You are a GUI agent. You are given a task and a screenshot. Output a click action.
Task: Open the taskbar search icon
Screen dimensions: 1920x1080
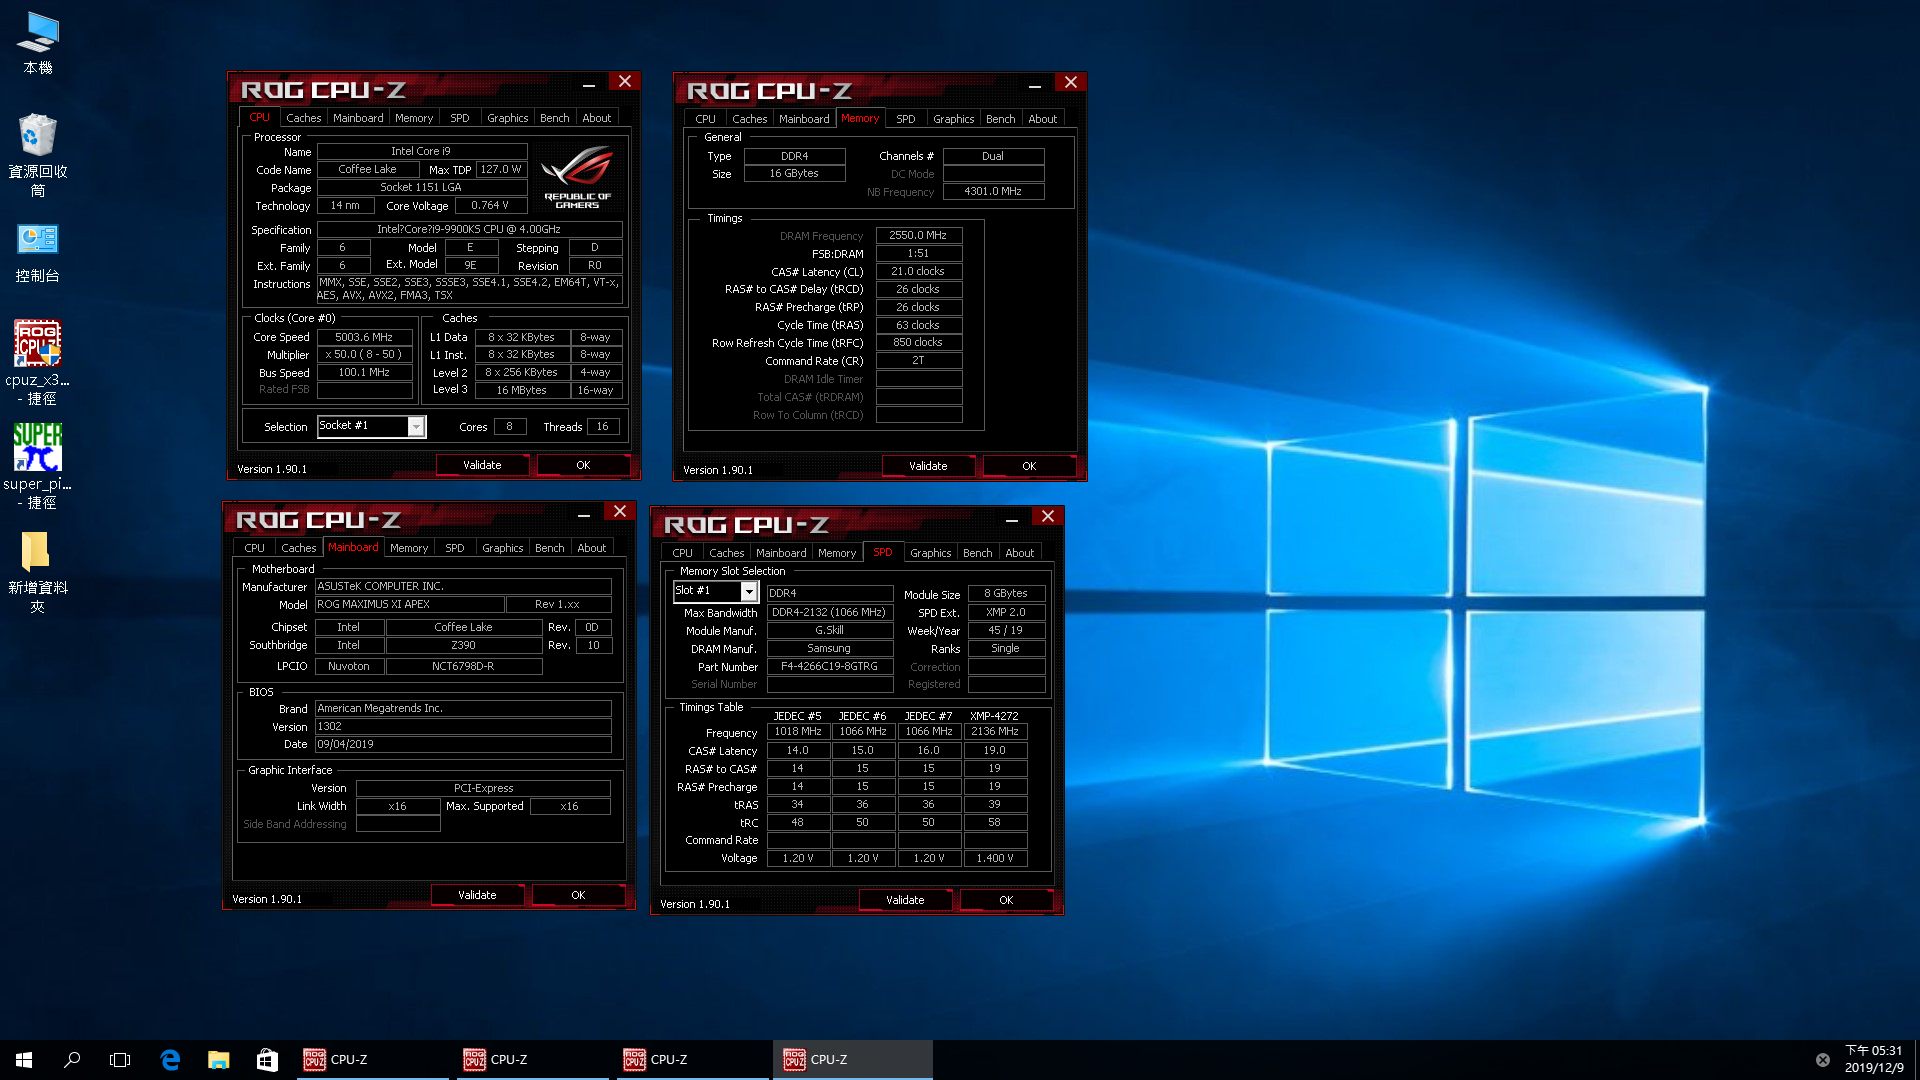72,1060
